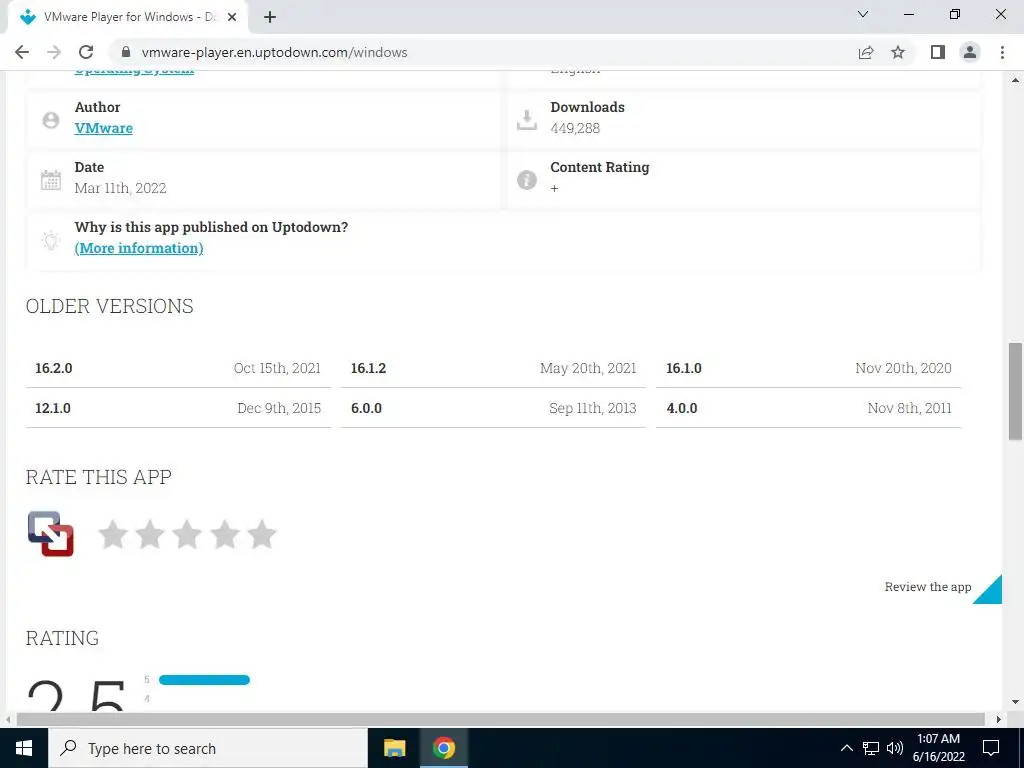Click the scrollbar down arrow
Image resolution: width=1024 pixels, height=768 pixels.
click(x=1016, y=702)
